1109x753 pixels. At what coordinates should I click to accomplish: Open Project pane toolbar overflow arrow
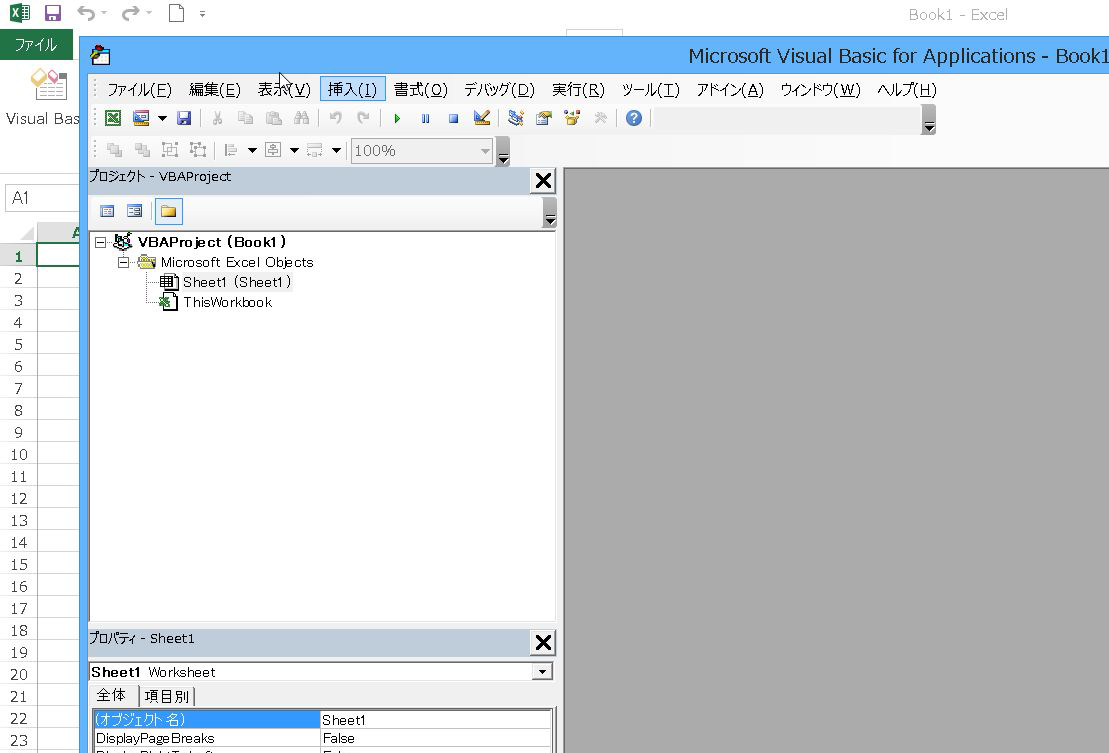(x=550, y=212)
